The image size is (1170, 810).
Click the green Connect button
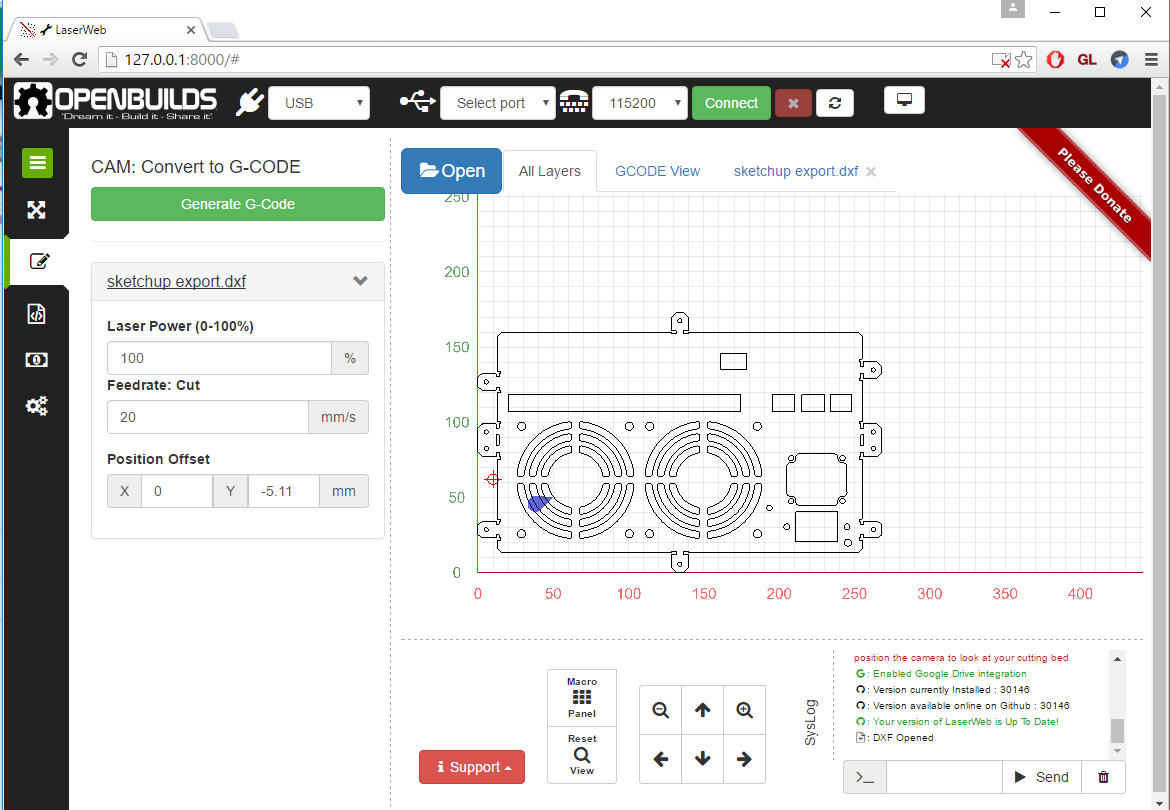pos(731,103)
